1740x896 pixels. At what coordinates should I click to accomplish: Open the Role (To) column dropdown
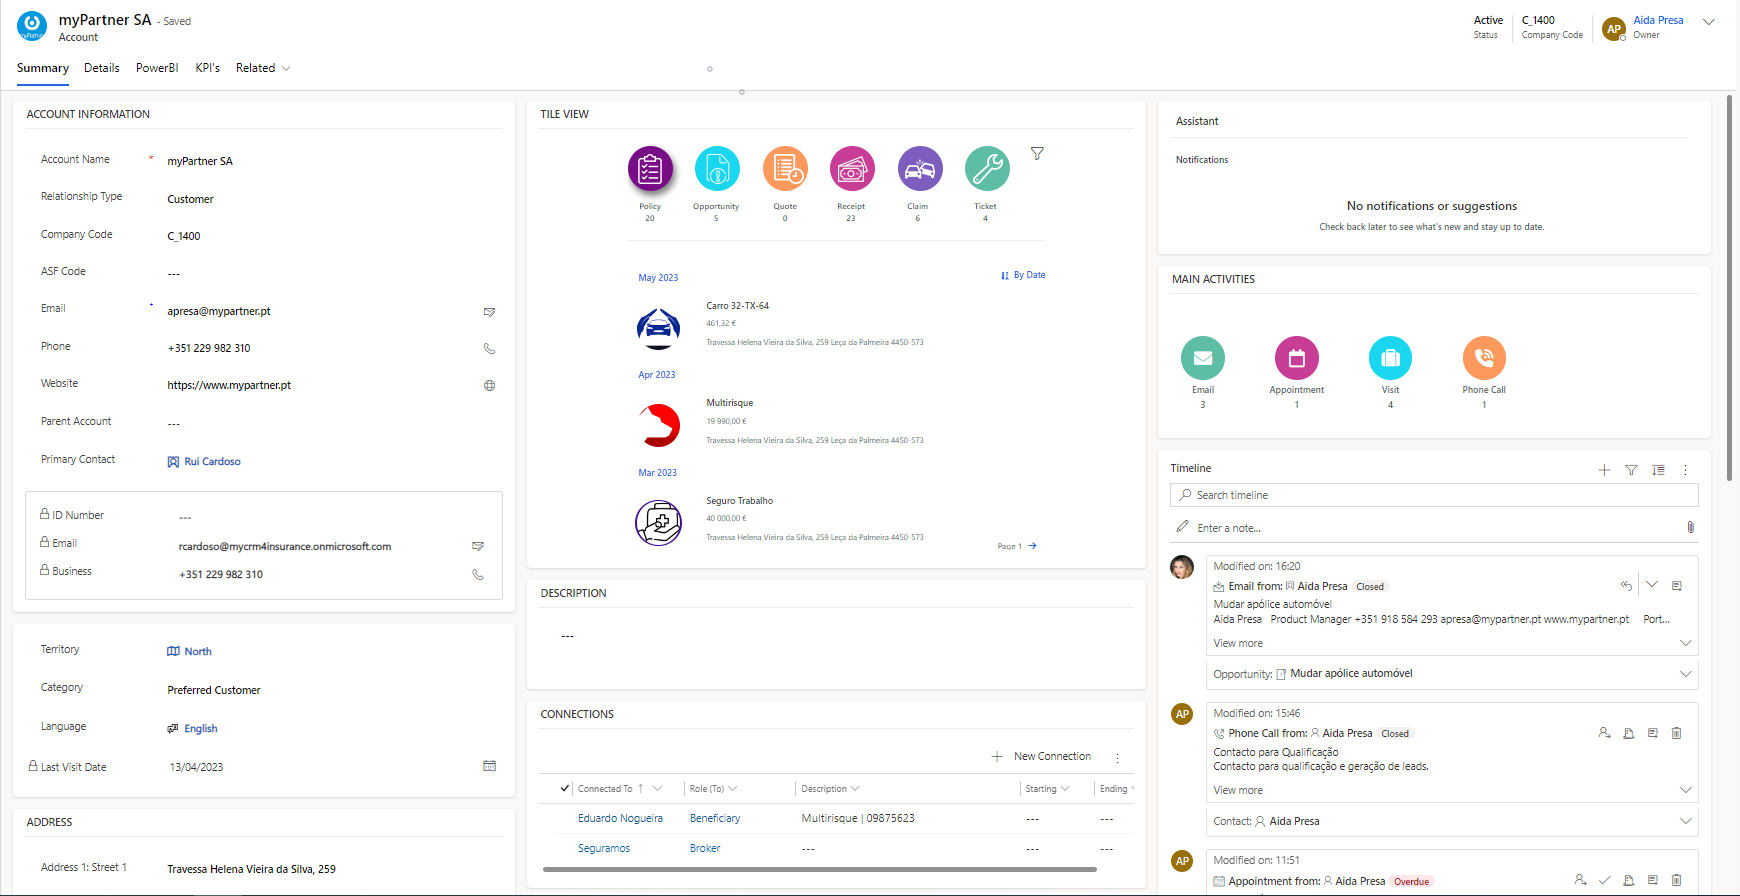tap(733, 789)
